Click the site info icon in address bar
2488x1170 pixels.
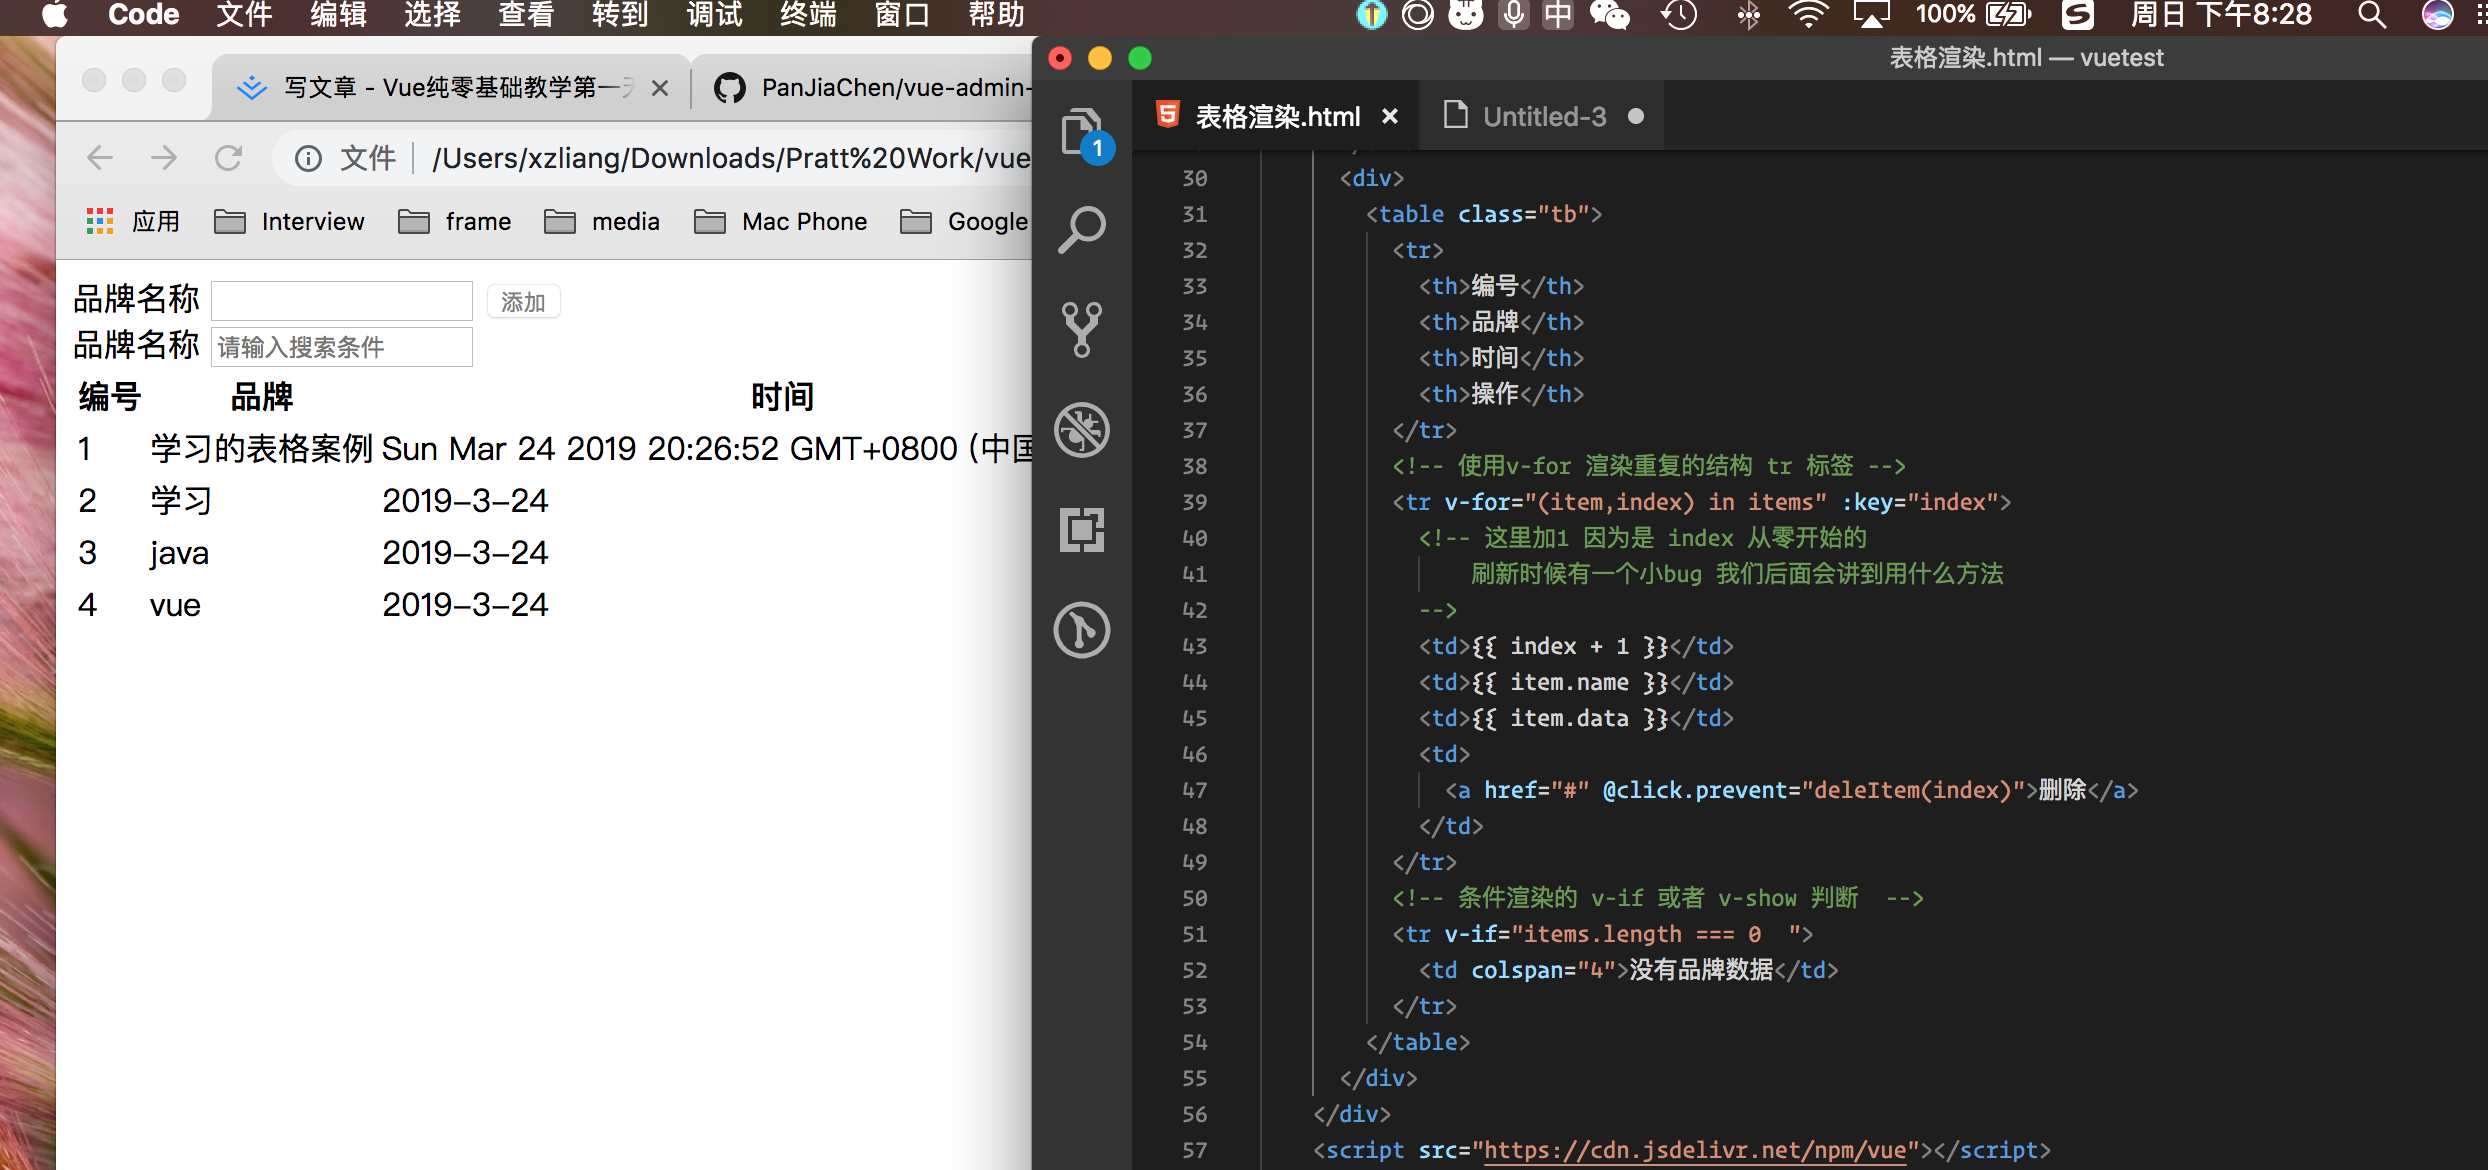click(x=308, y=158)
